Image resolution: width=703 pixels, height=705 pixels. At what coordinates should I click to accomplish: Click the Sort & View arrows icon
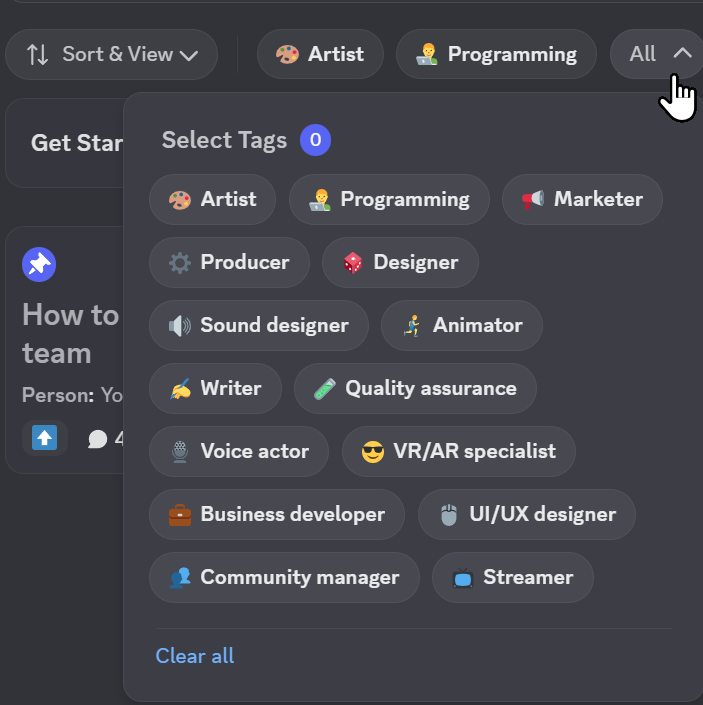click(38, 54)
